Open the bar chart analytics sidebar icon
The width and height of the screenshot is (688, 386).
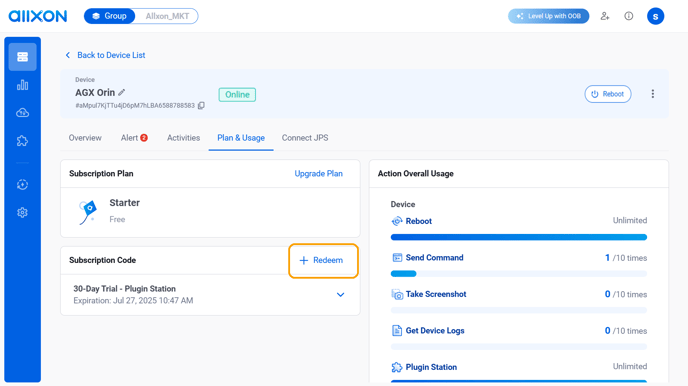coord(22,85)
